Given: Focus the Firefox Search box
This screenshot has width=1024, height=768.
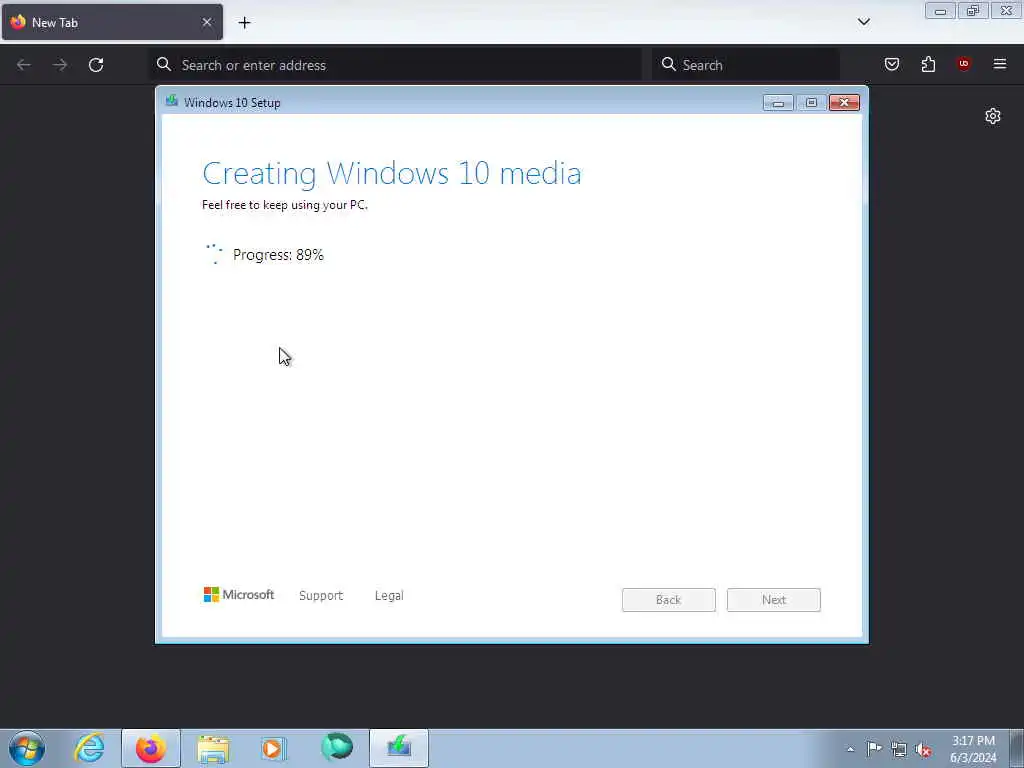Looking at the screenshot, I should 746,65.
